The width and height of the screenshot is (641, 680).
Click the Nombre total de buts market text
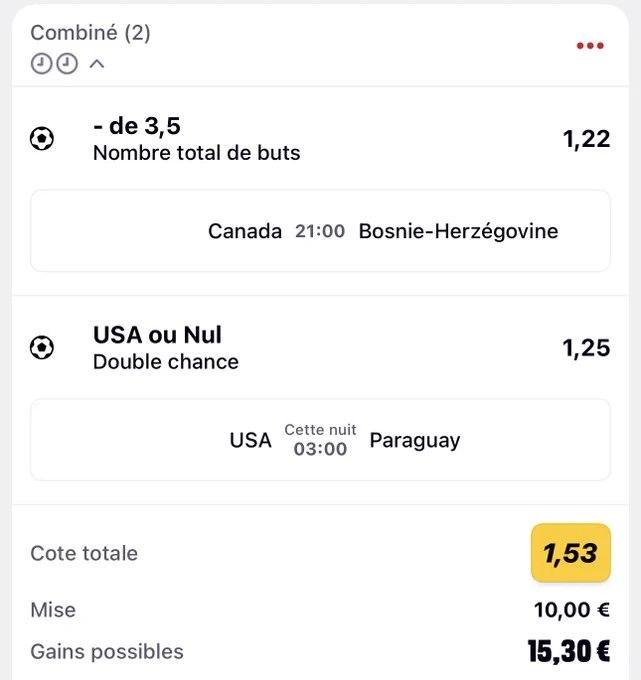(x=196, y=153)
